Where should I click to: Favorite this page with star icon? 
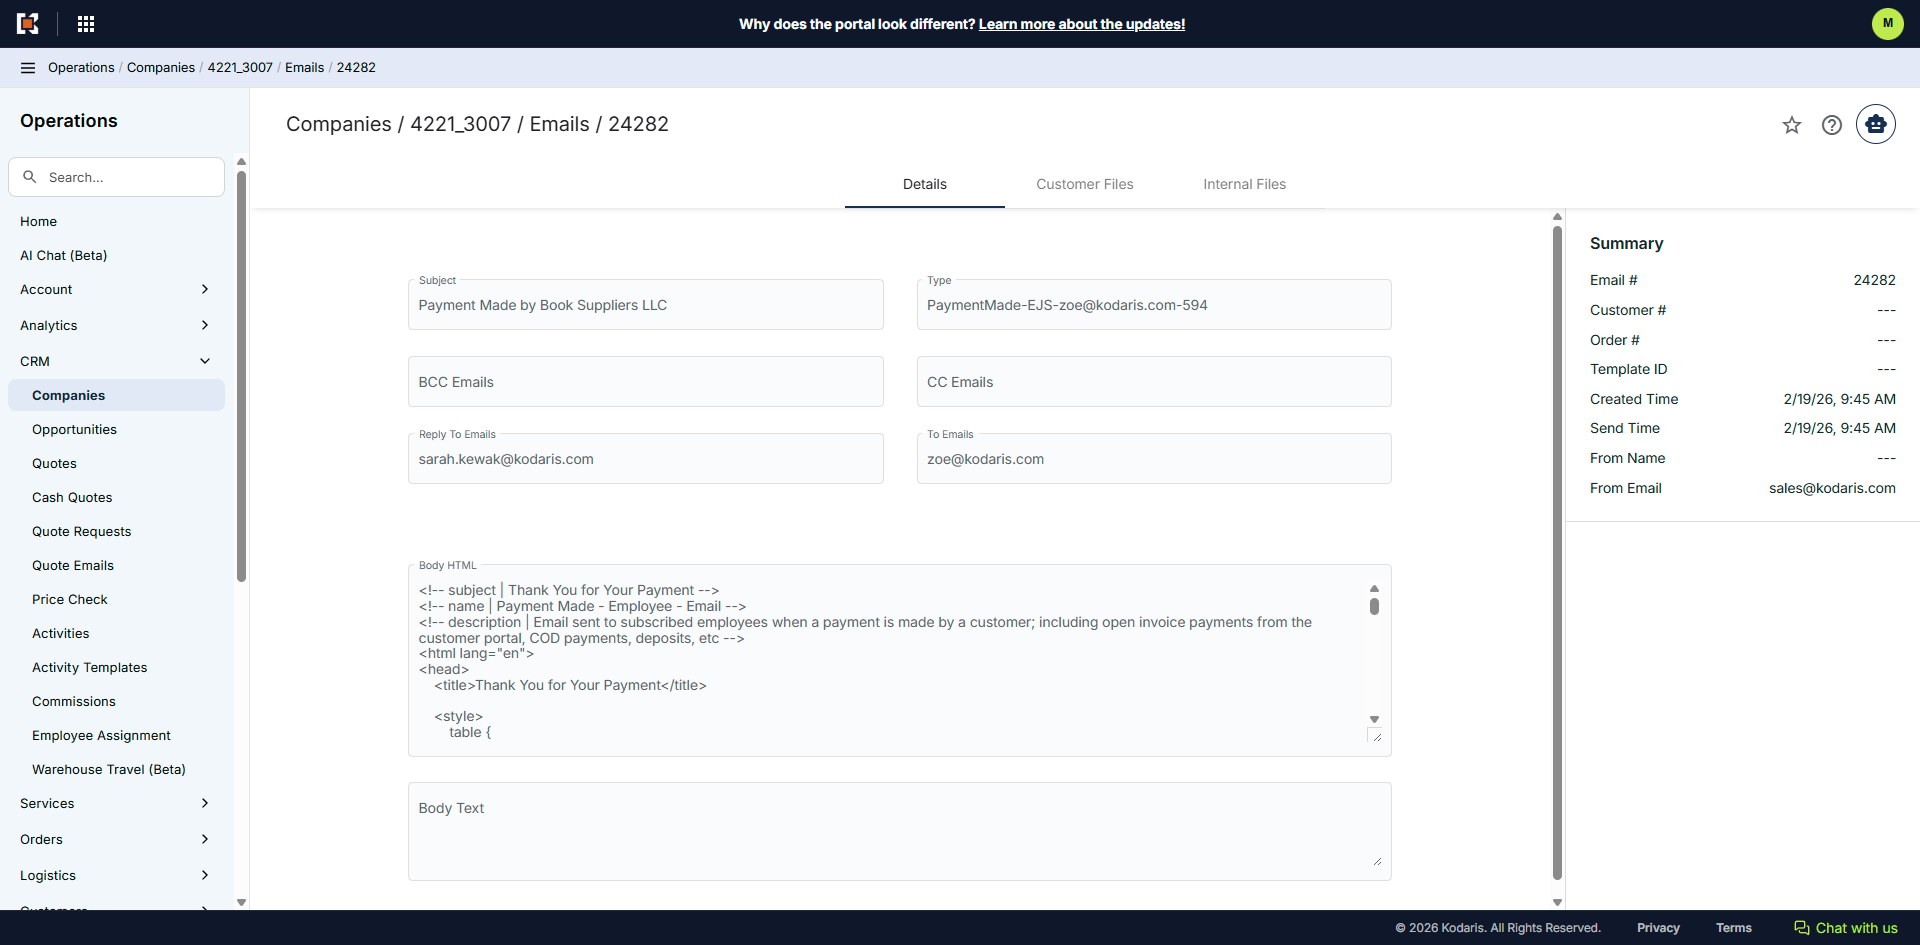[x=1792, y=125]
